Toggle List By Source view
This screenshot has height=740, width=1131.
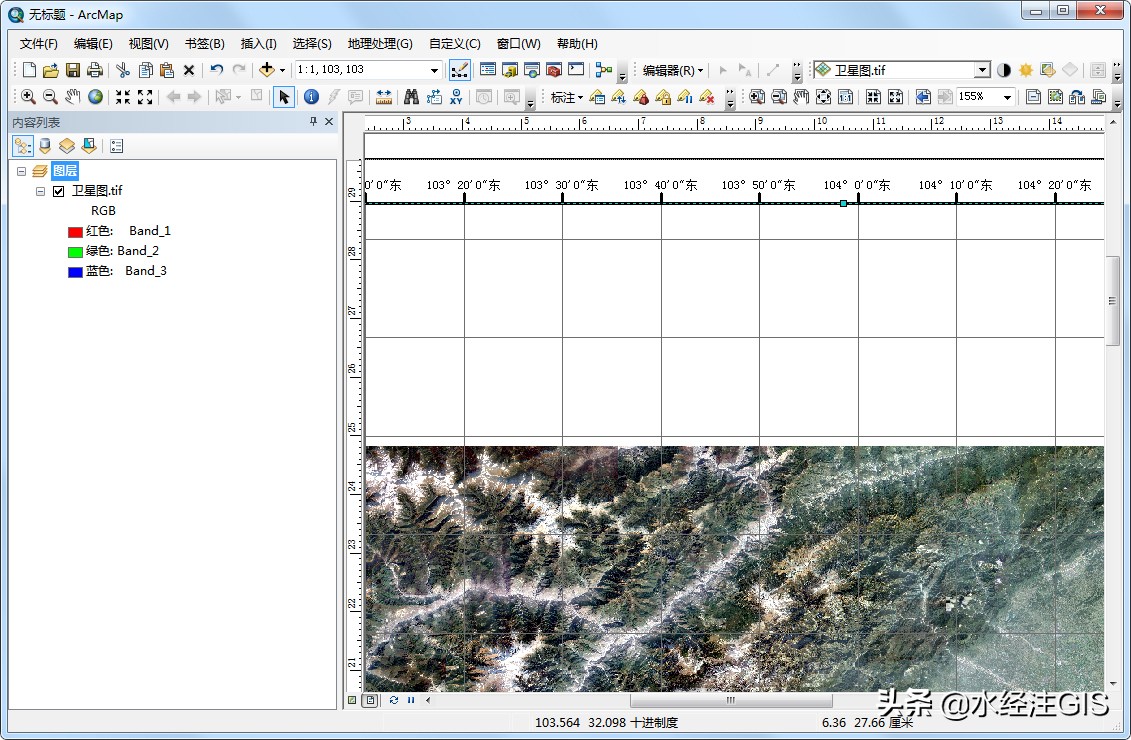tap(45, 146)
